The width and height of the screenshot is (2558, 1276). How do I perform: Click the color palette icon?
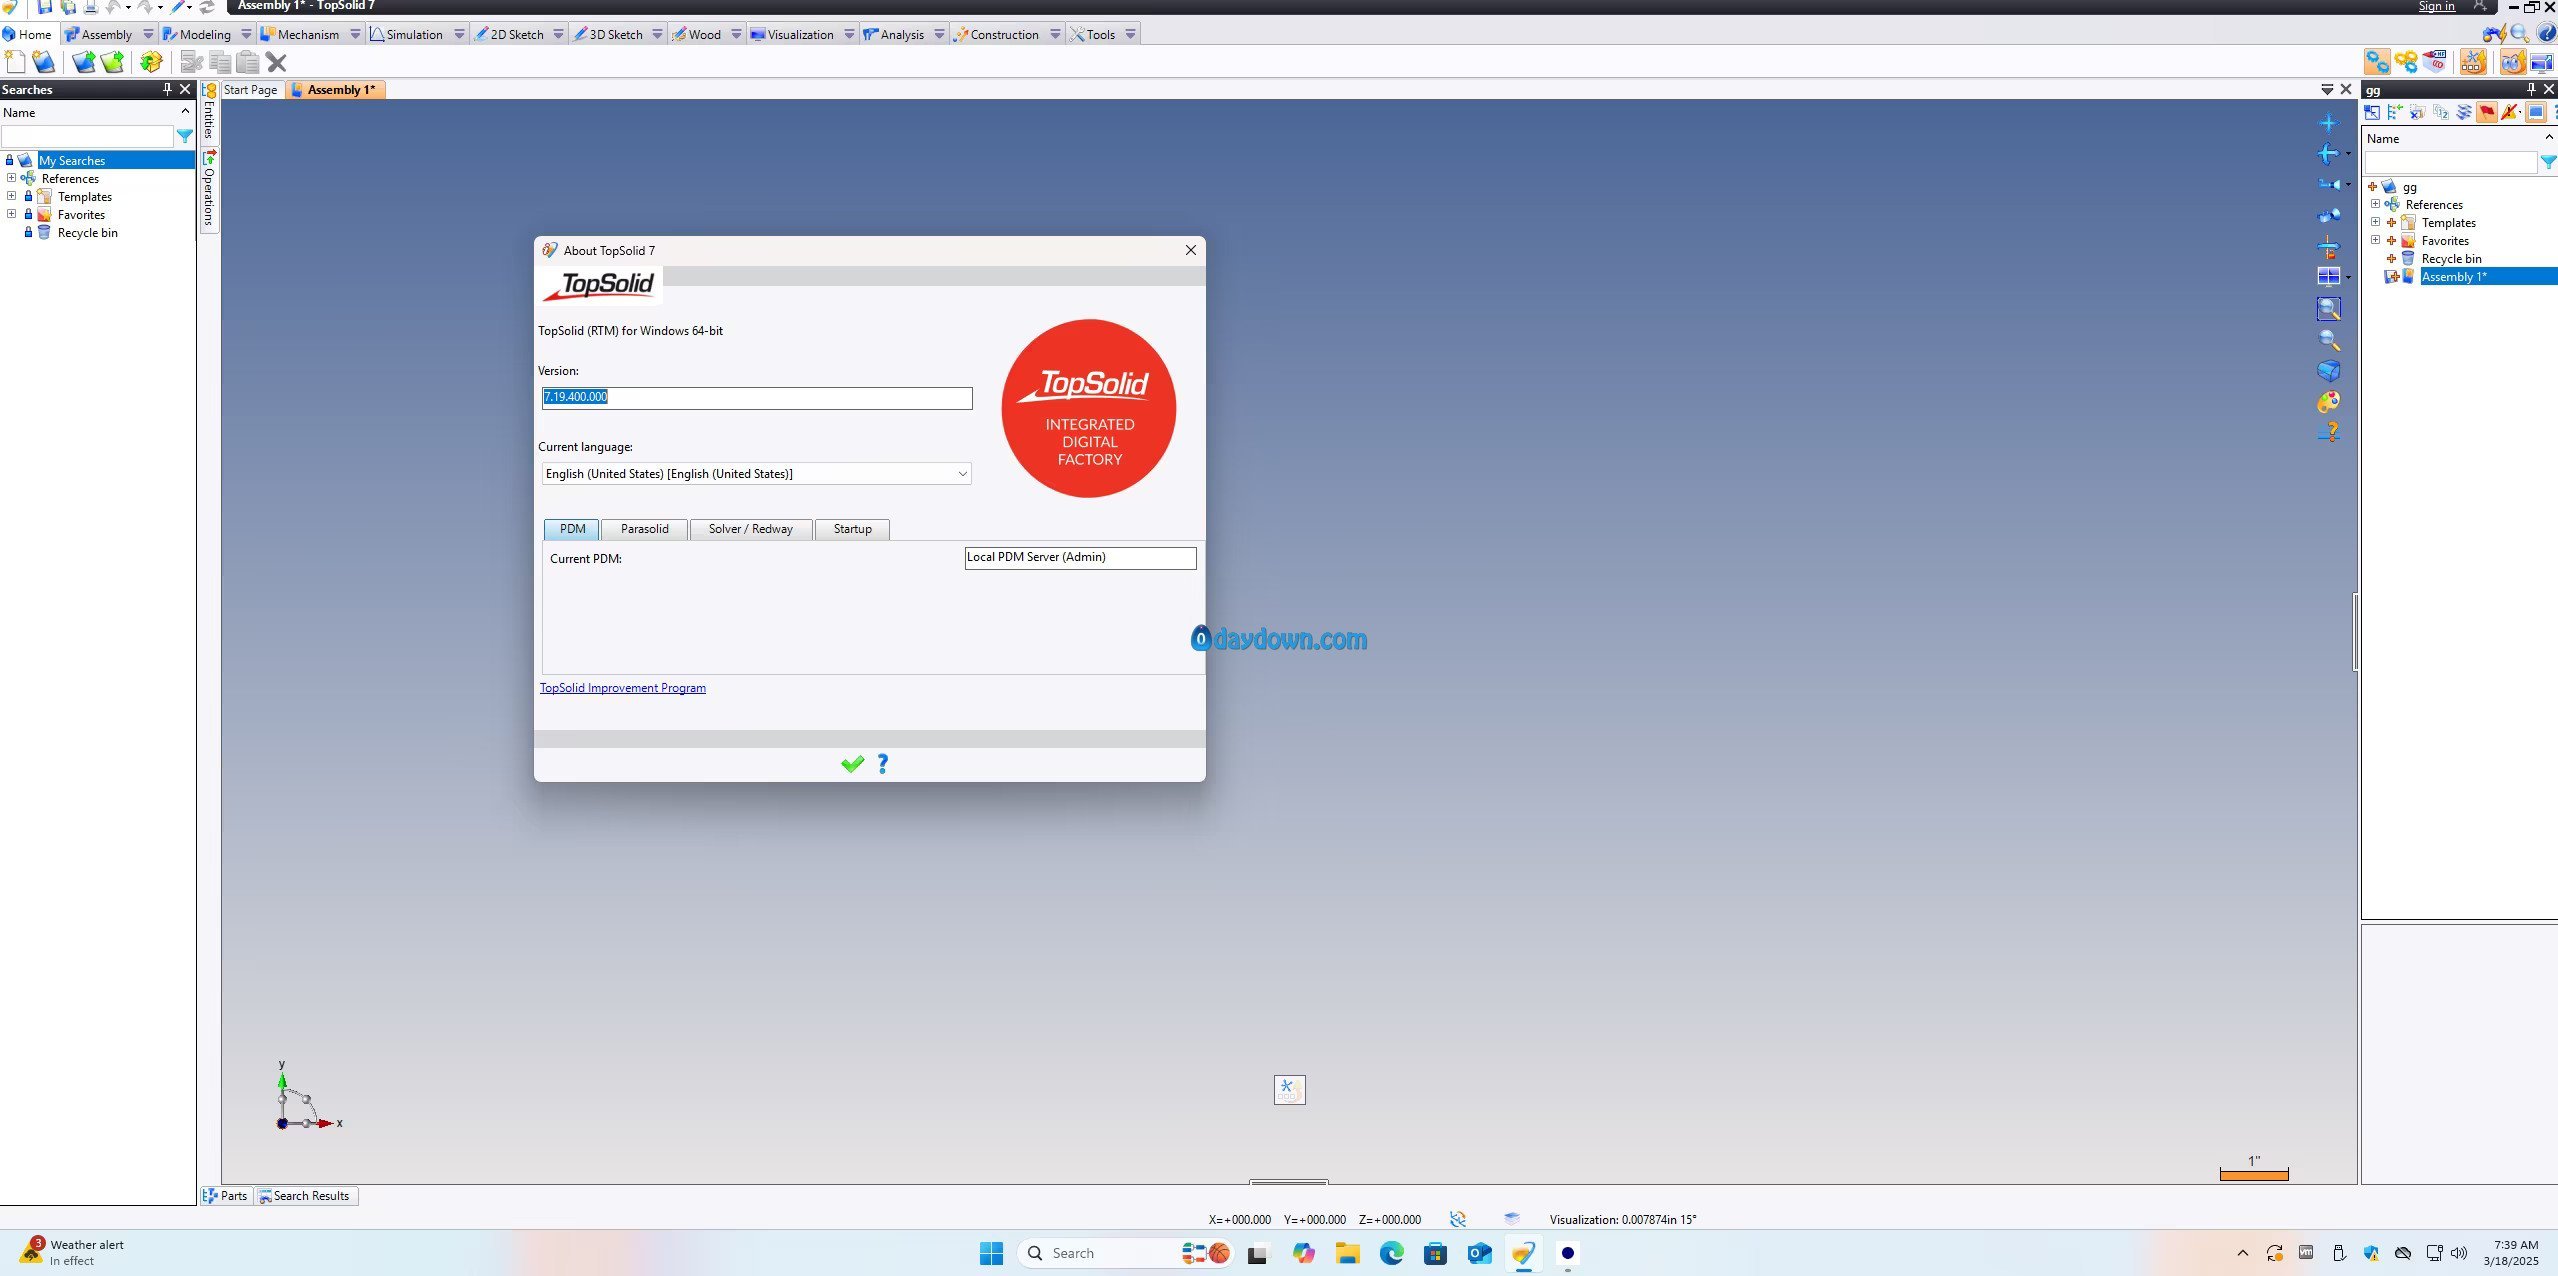[x=2329, y=402]
